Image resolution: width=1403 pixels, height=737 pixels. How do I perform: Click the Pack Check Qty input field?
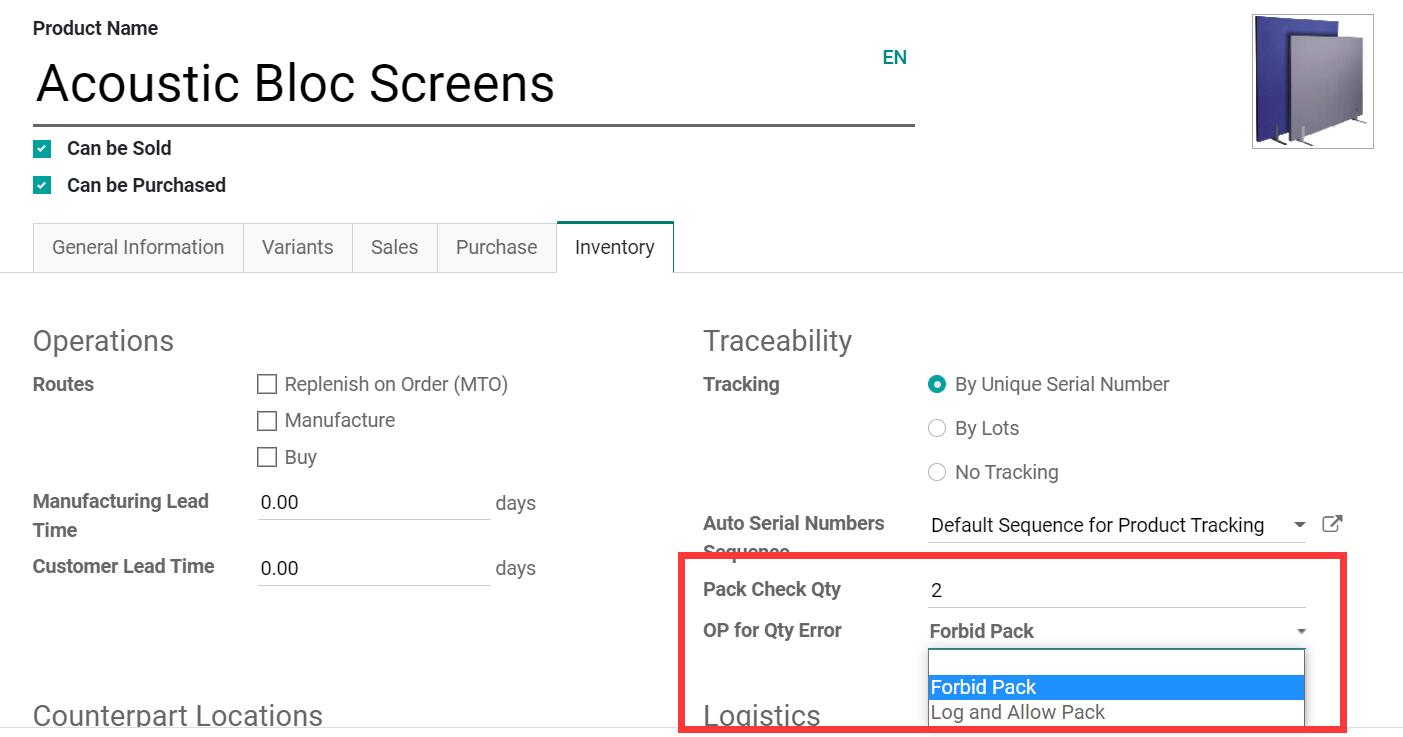[x=1115, y=591]
